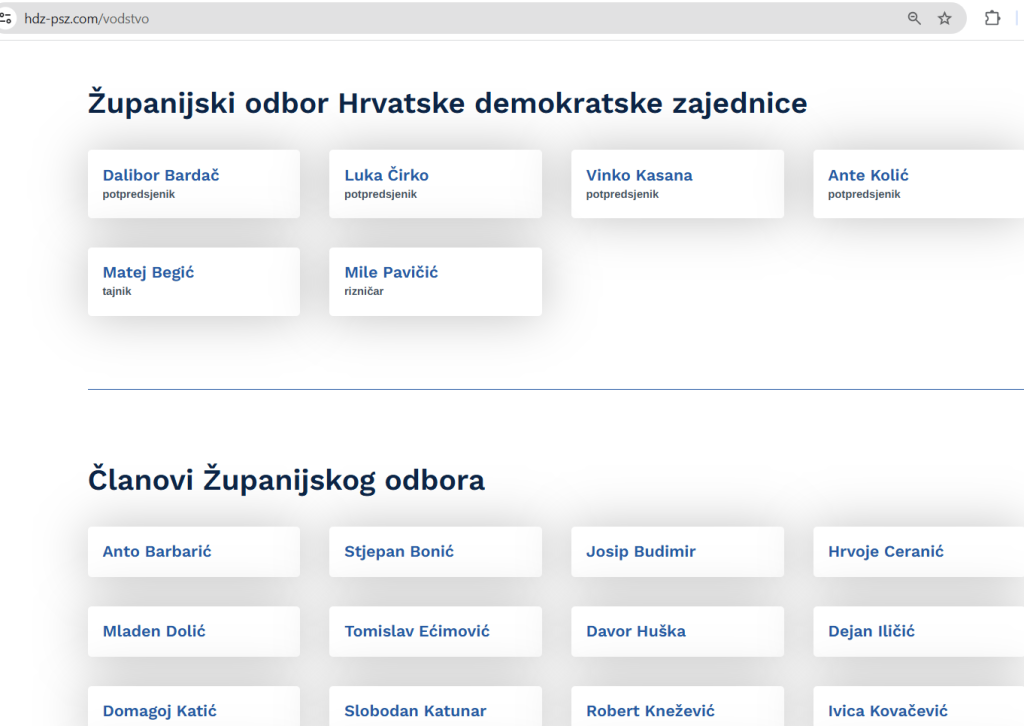The image size is (1024, 726).
Task: Click Mile Pavičić rizničar card
Action: 436,281
